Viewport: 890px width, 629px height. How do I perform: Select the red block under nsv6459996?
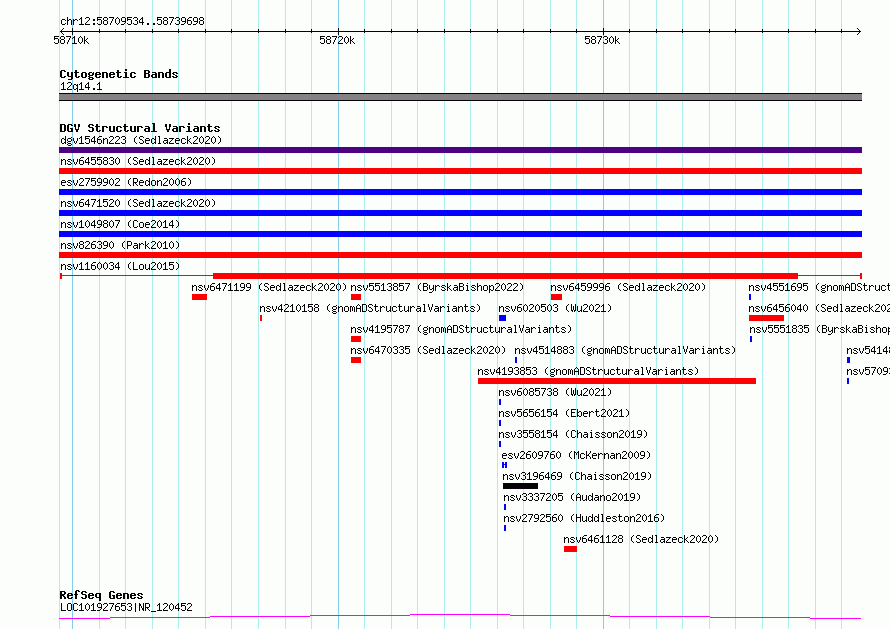coord(556,297)
